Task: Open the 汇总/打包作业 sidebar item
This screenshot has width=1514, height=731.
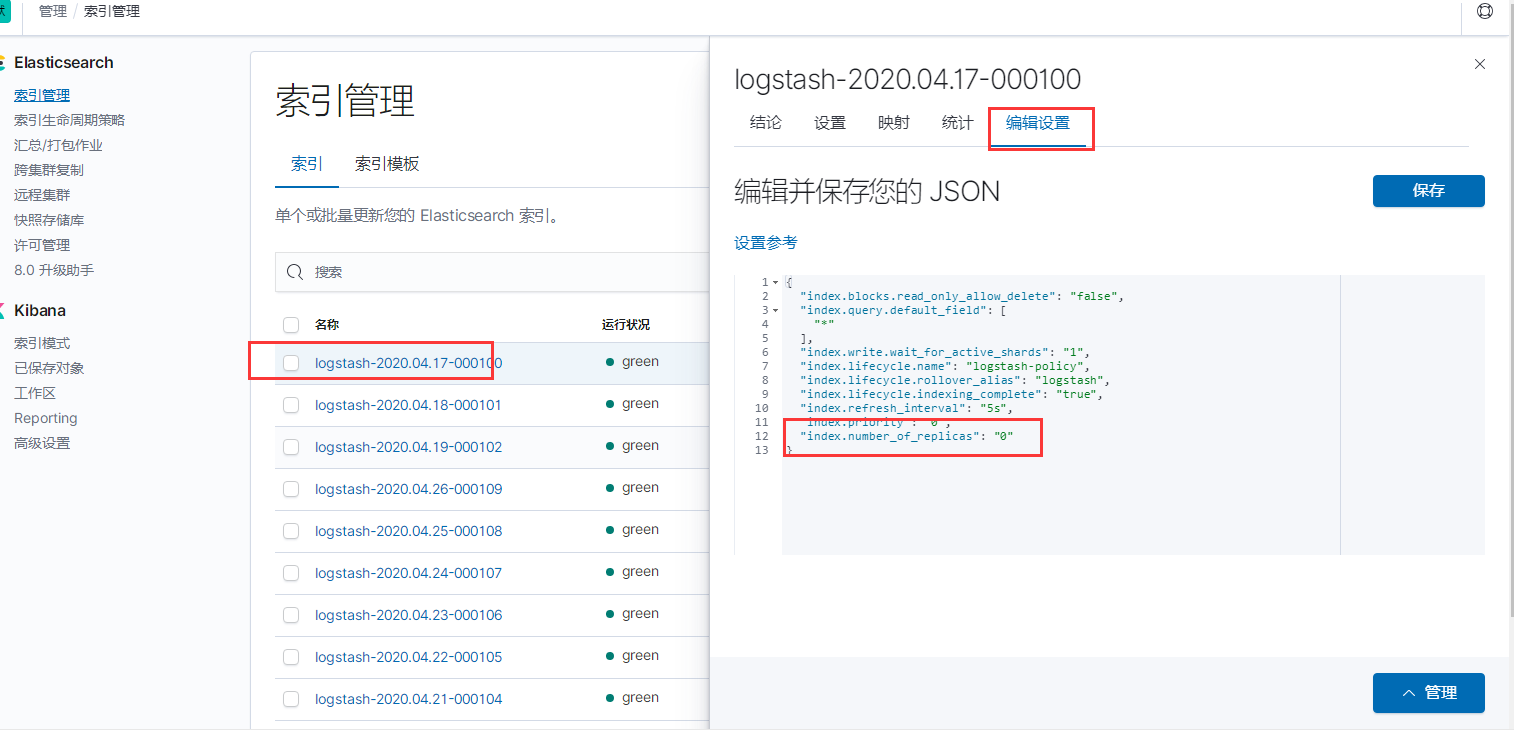Action: tap(58, 145)
